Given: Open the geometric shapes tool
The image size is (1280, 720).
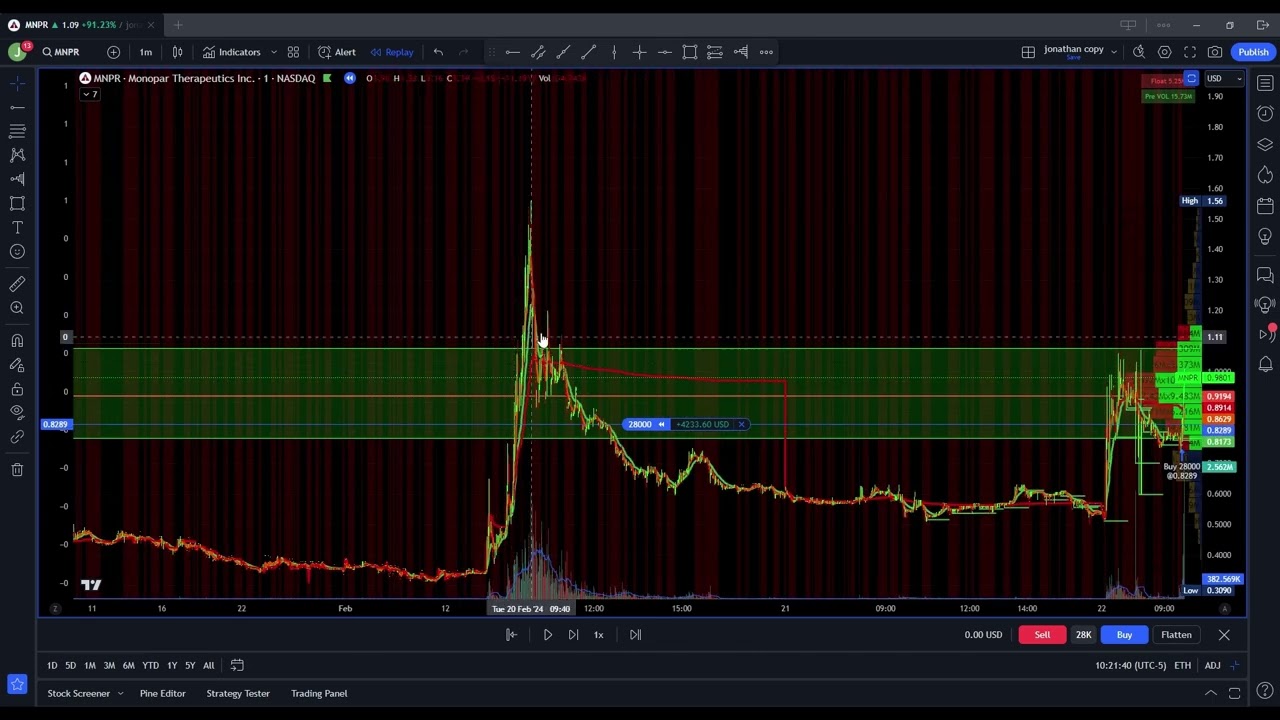Looking at the screenshot, I should click(17, 203).
